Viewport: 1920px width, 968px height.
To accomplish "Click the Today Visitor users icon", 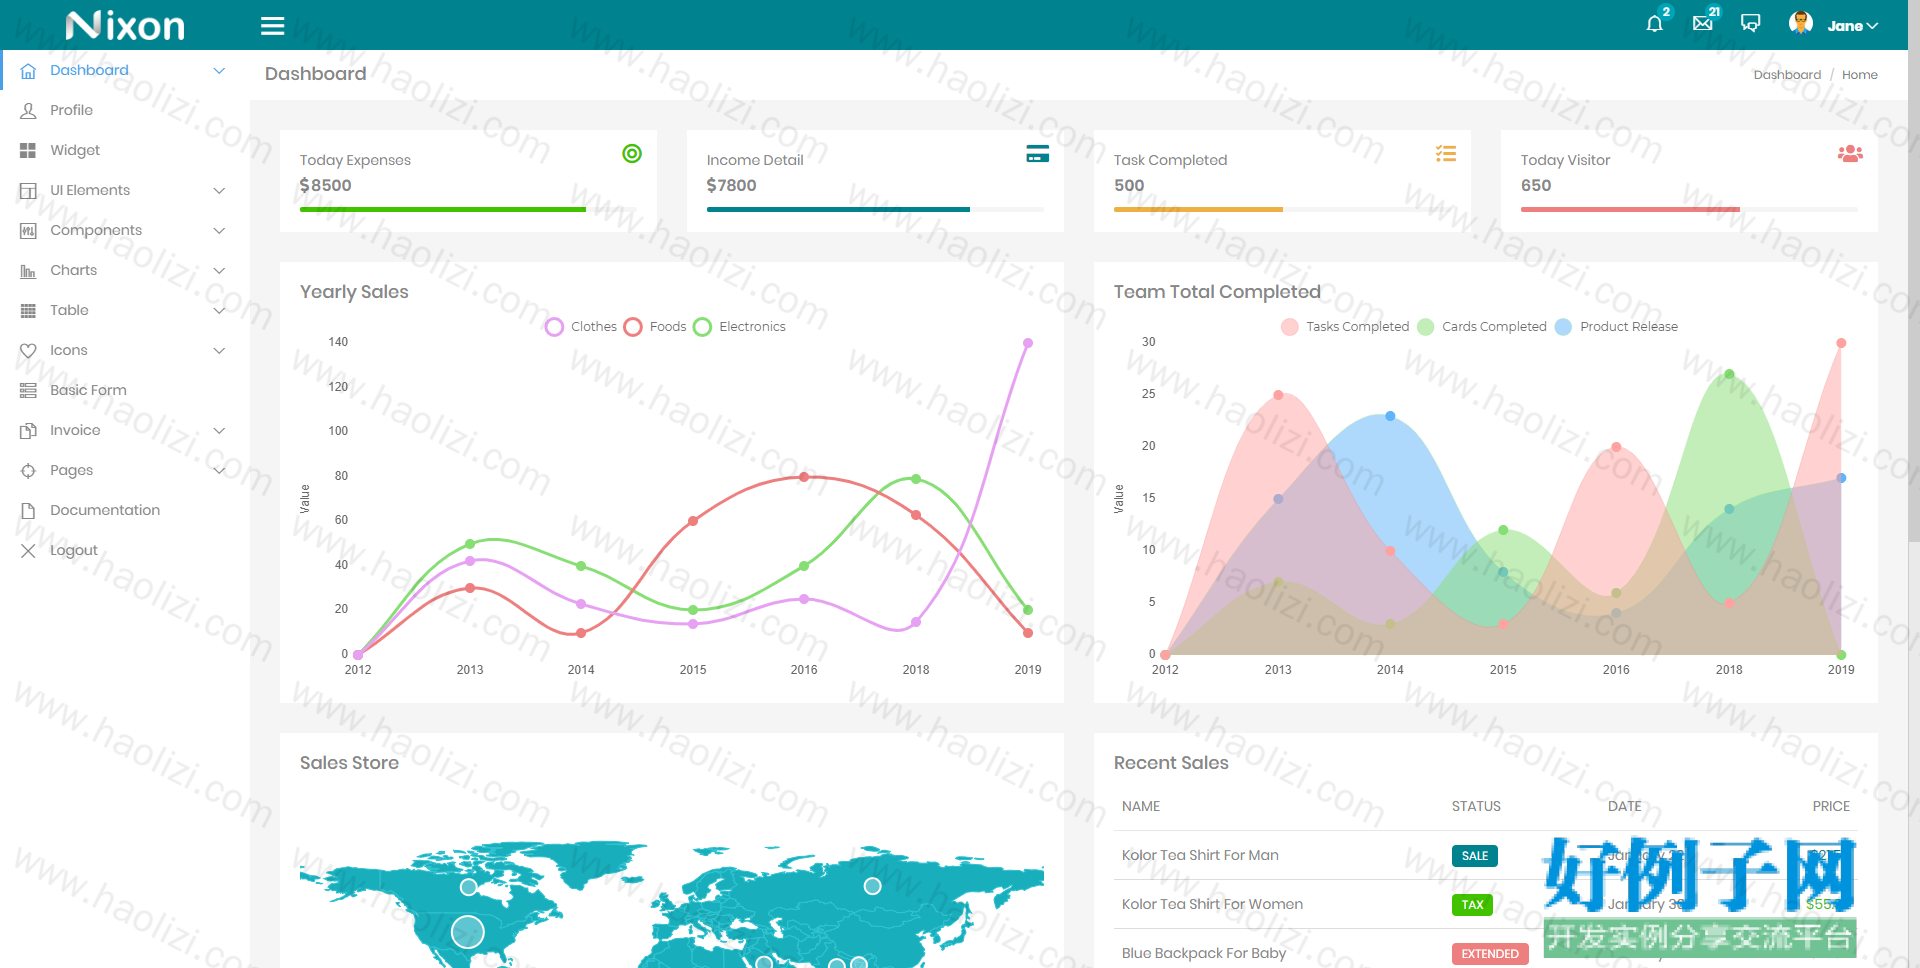I will point(1850,154).
